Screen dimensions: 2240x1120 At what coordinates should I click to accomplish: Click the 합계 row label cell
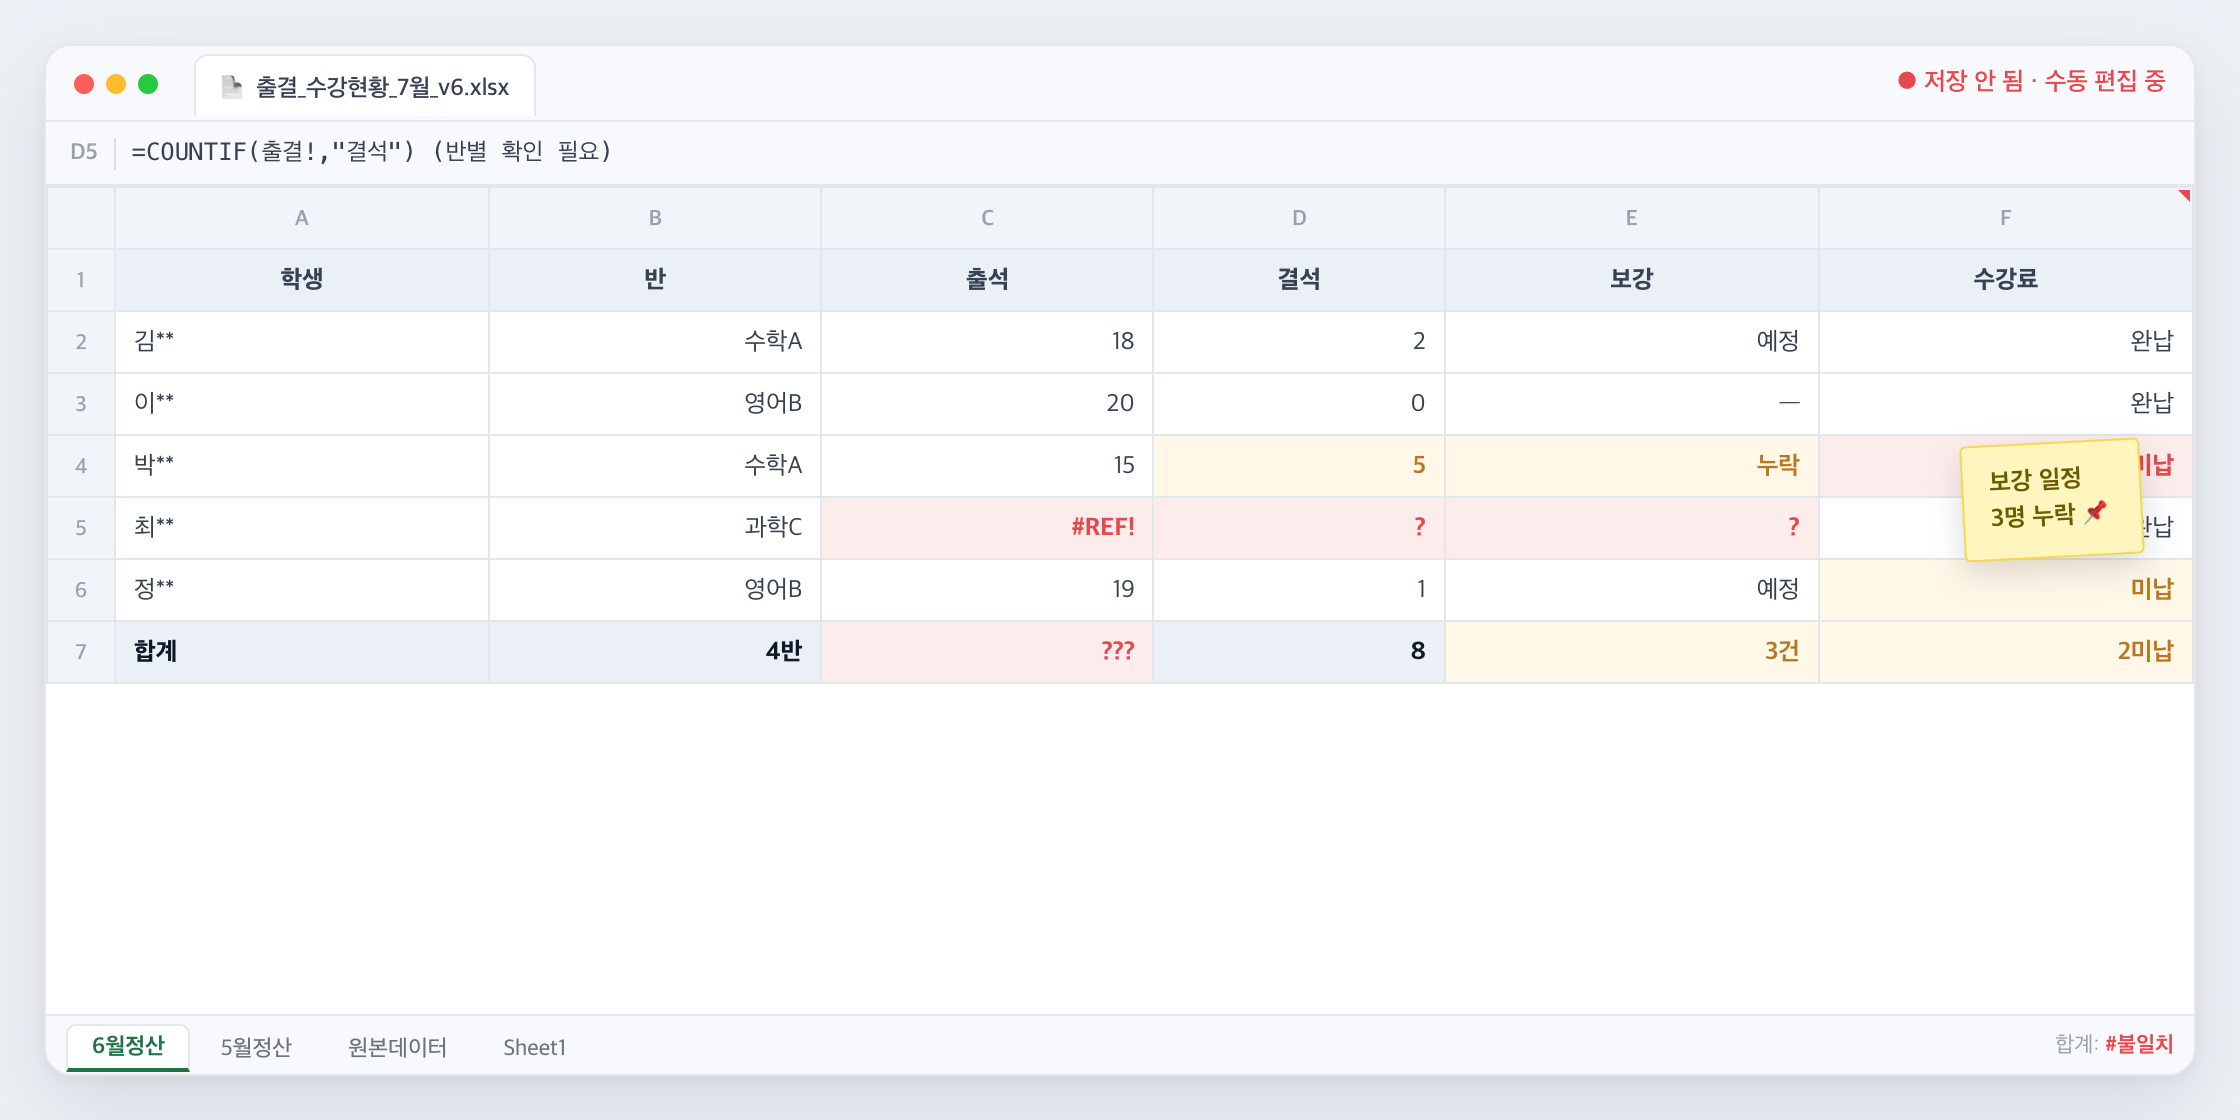click(x=302, y=652)
